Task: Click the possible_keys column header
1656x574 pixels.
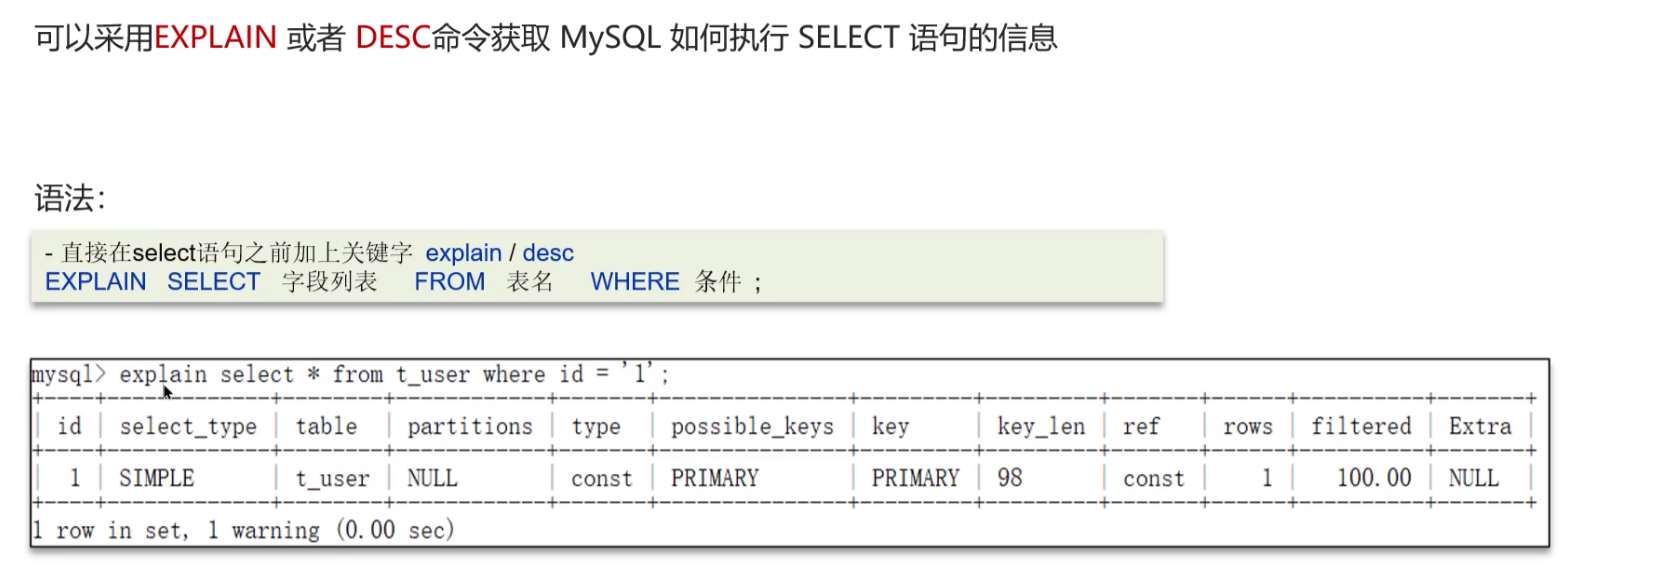Action: point(752,427)
